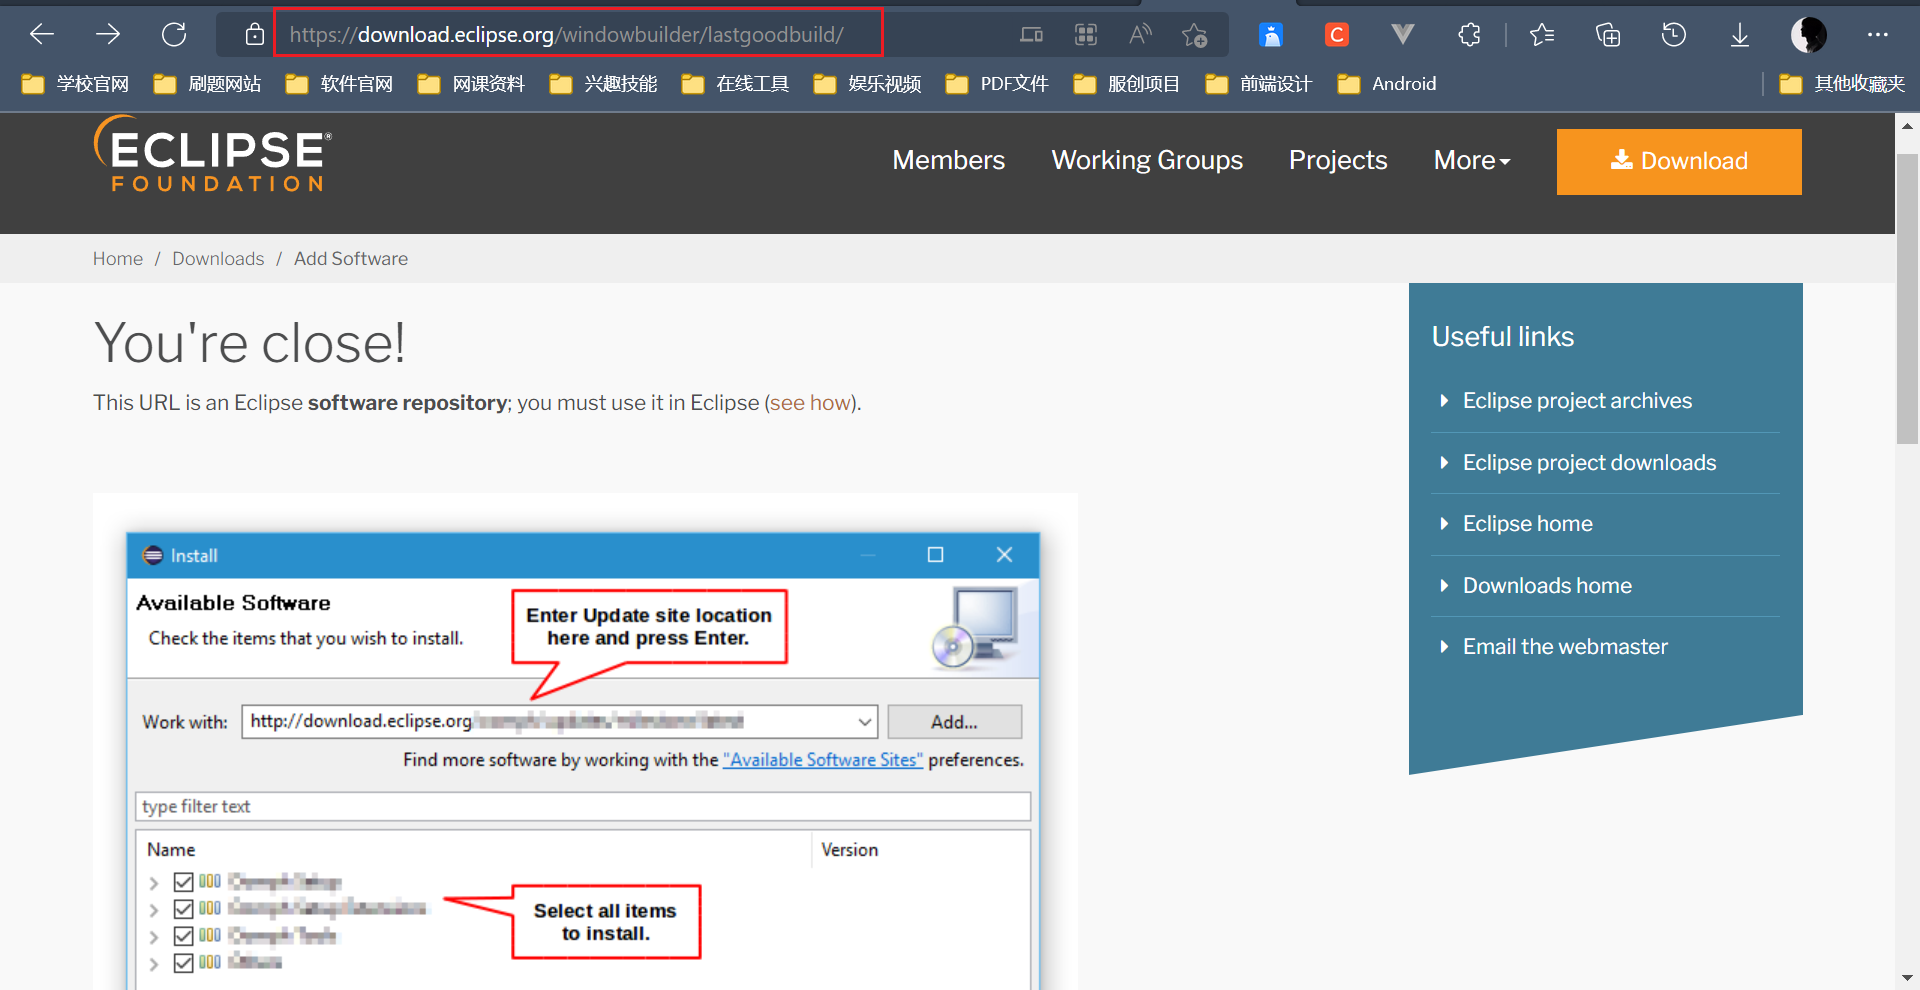Add this page to favorites with the star-plus icon

[1194, 35]
